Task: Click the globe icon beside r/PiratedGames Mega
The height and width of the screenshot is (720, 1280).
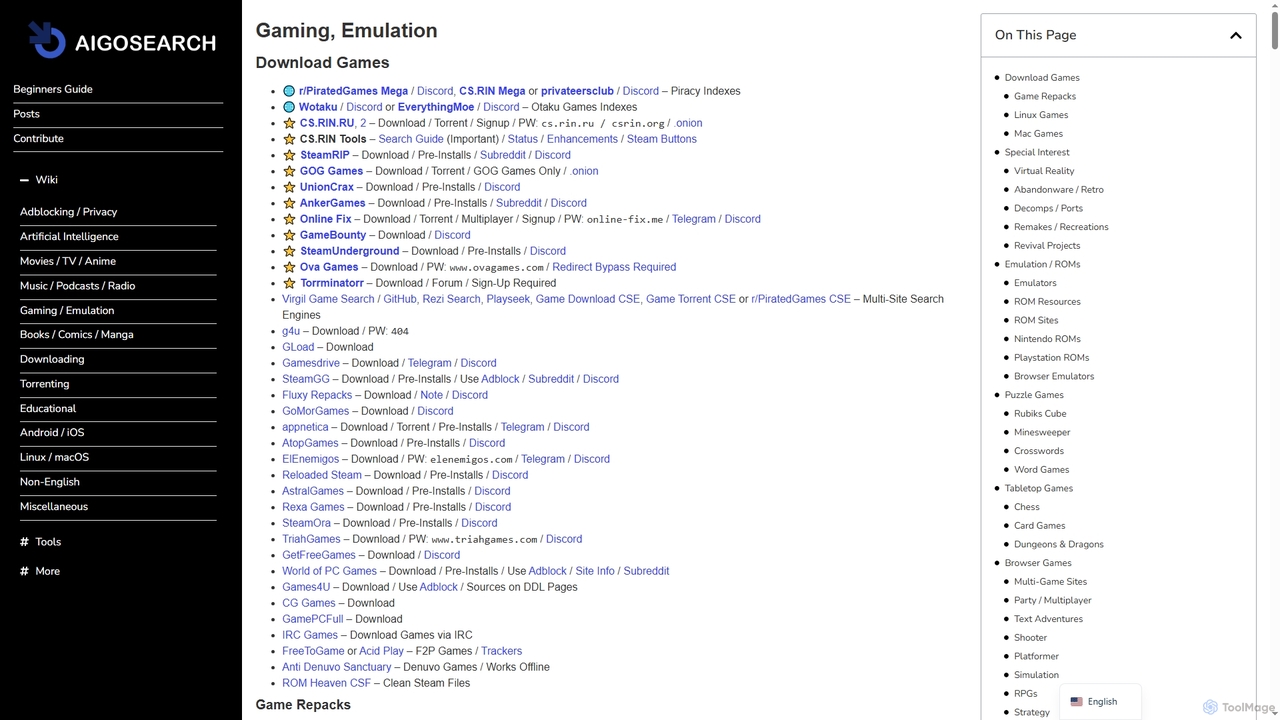Action: [x=289, y=91]
